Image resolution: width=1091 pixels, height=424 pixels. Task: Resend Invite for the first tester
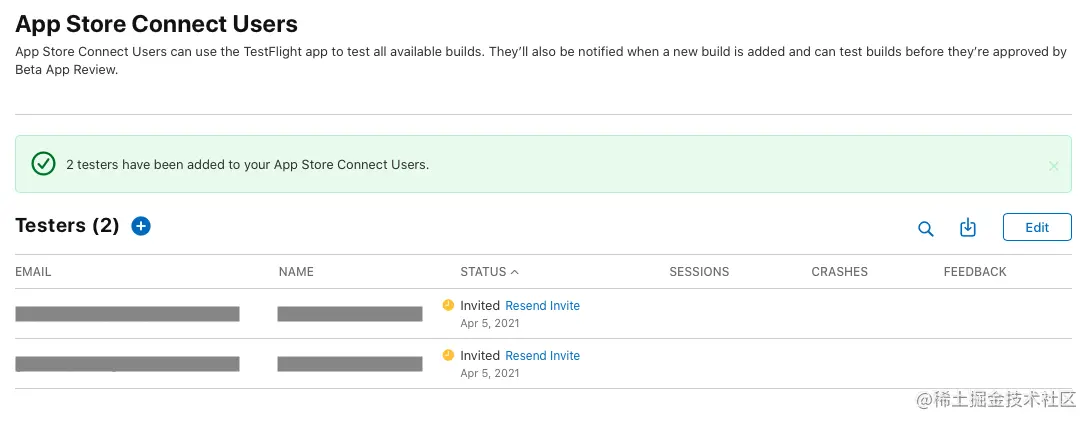tap(542, 306)
